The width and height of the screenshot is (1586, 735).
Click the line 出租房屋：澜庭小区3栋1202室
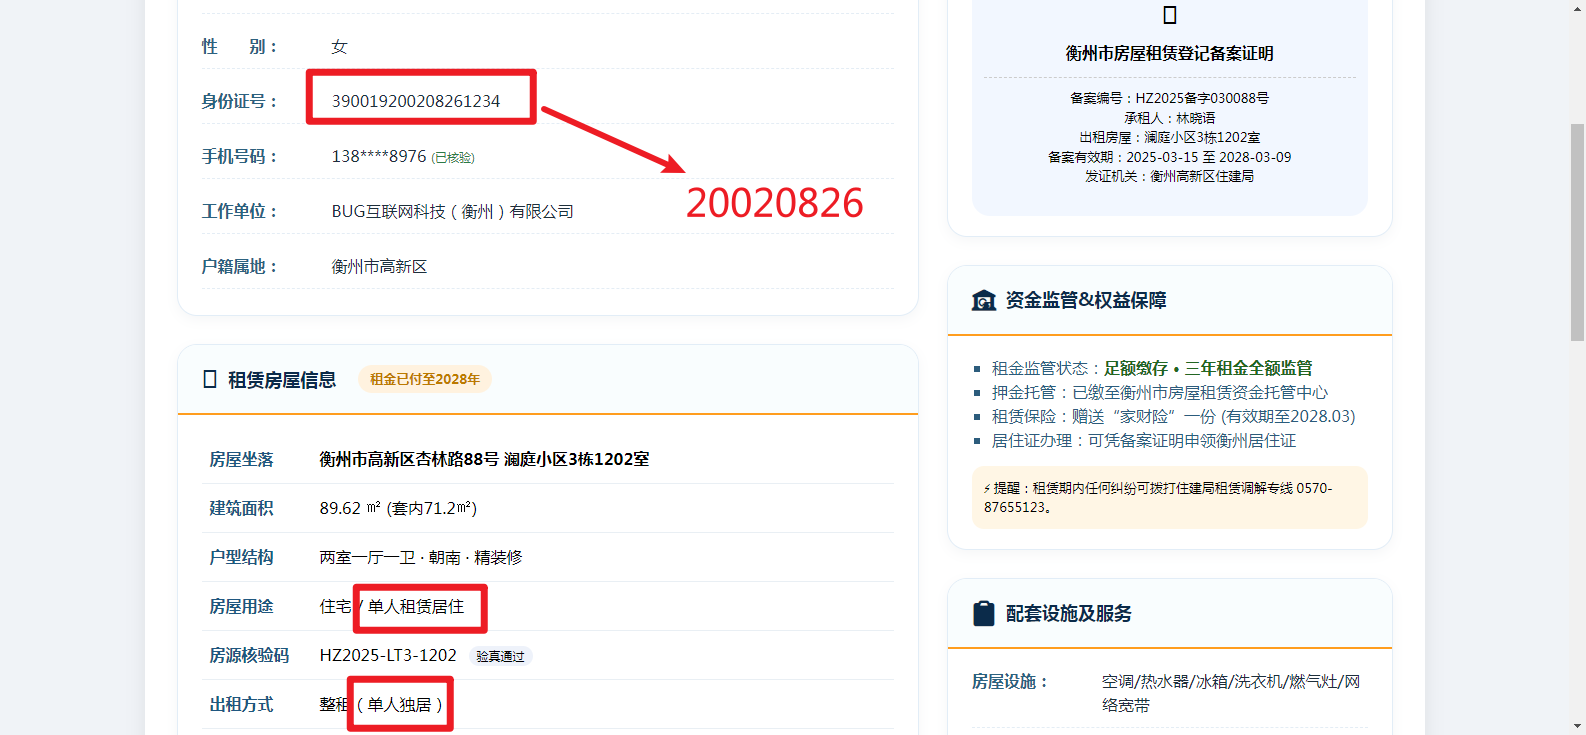click(1170, 137)
